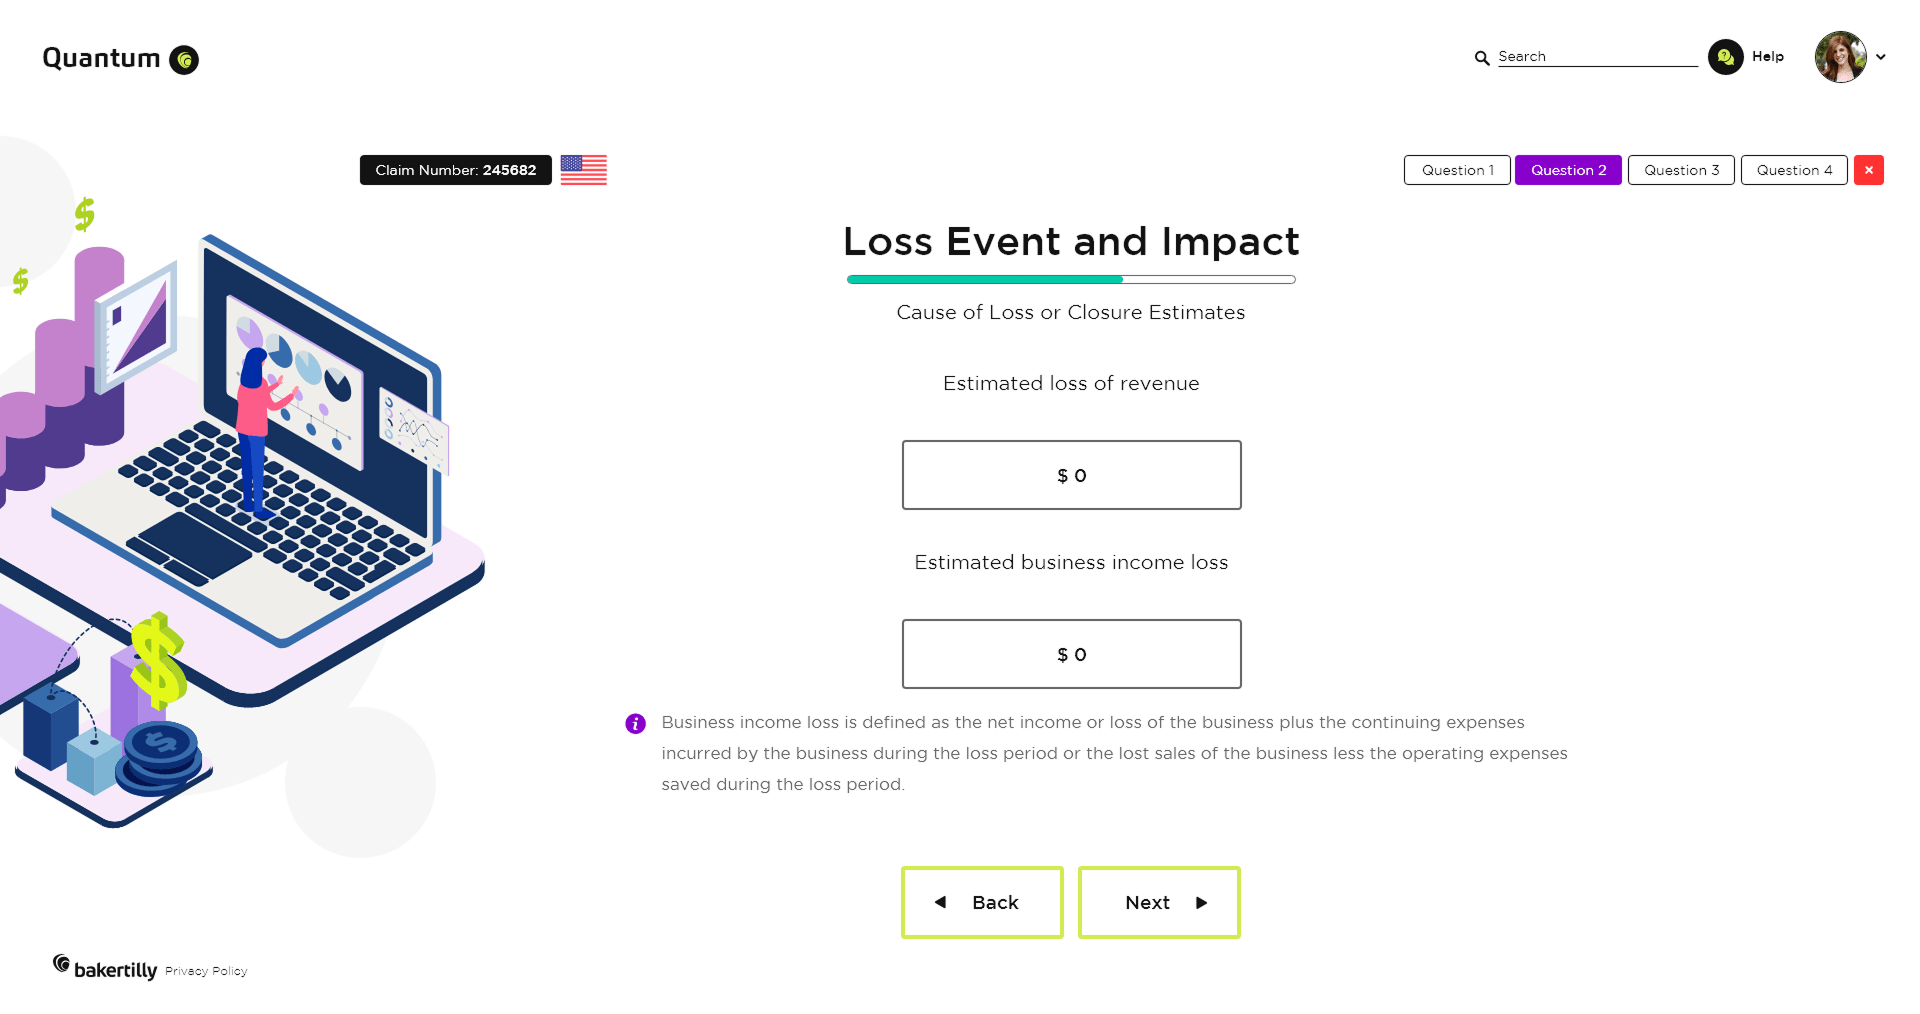The height and width of the screenshot is (1014, 1920).
Task: Select the Question 2 tab
Action: pos(1568,170)
